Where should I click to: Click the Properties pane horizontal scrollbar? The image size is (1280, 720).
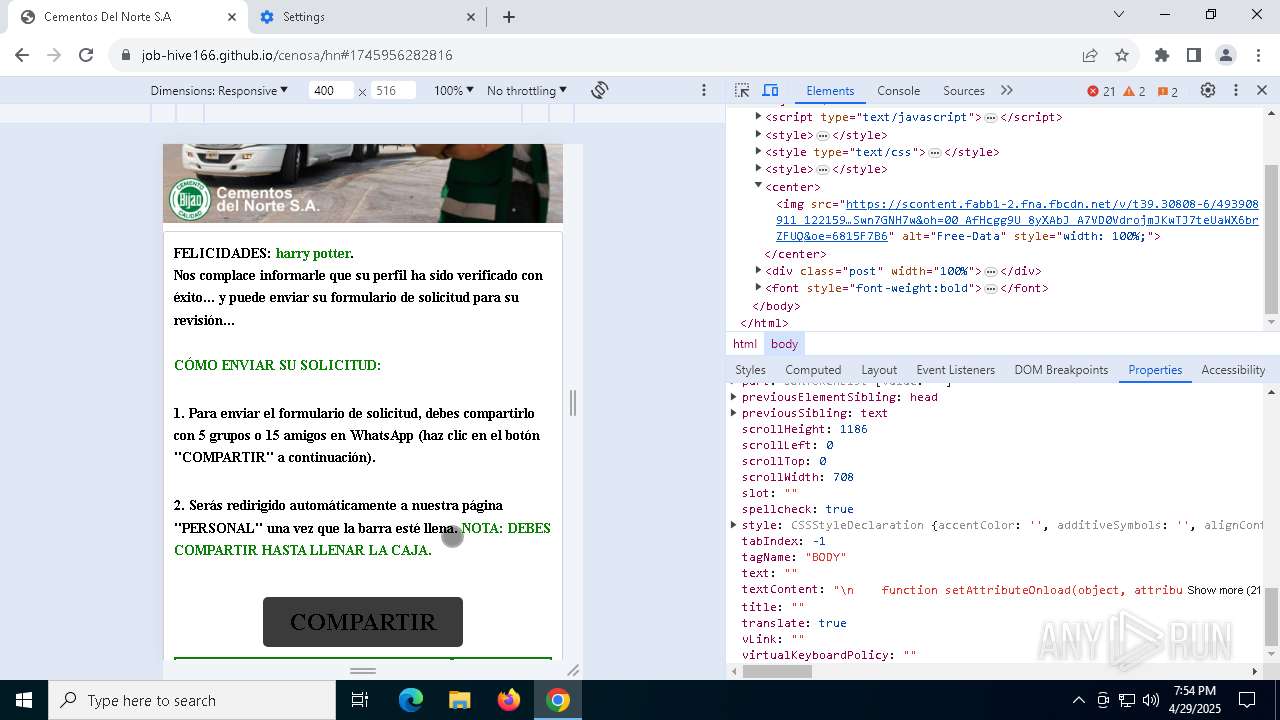777,672
